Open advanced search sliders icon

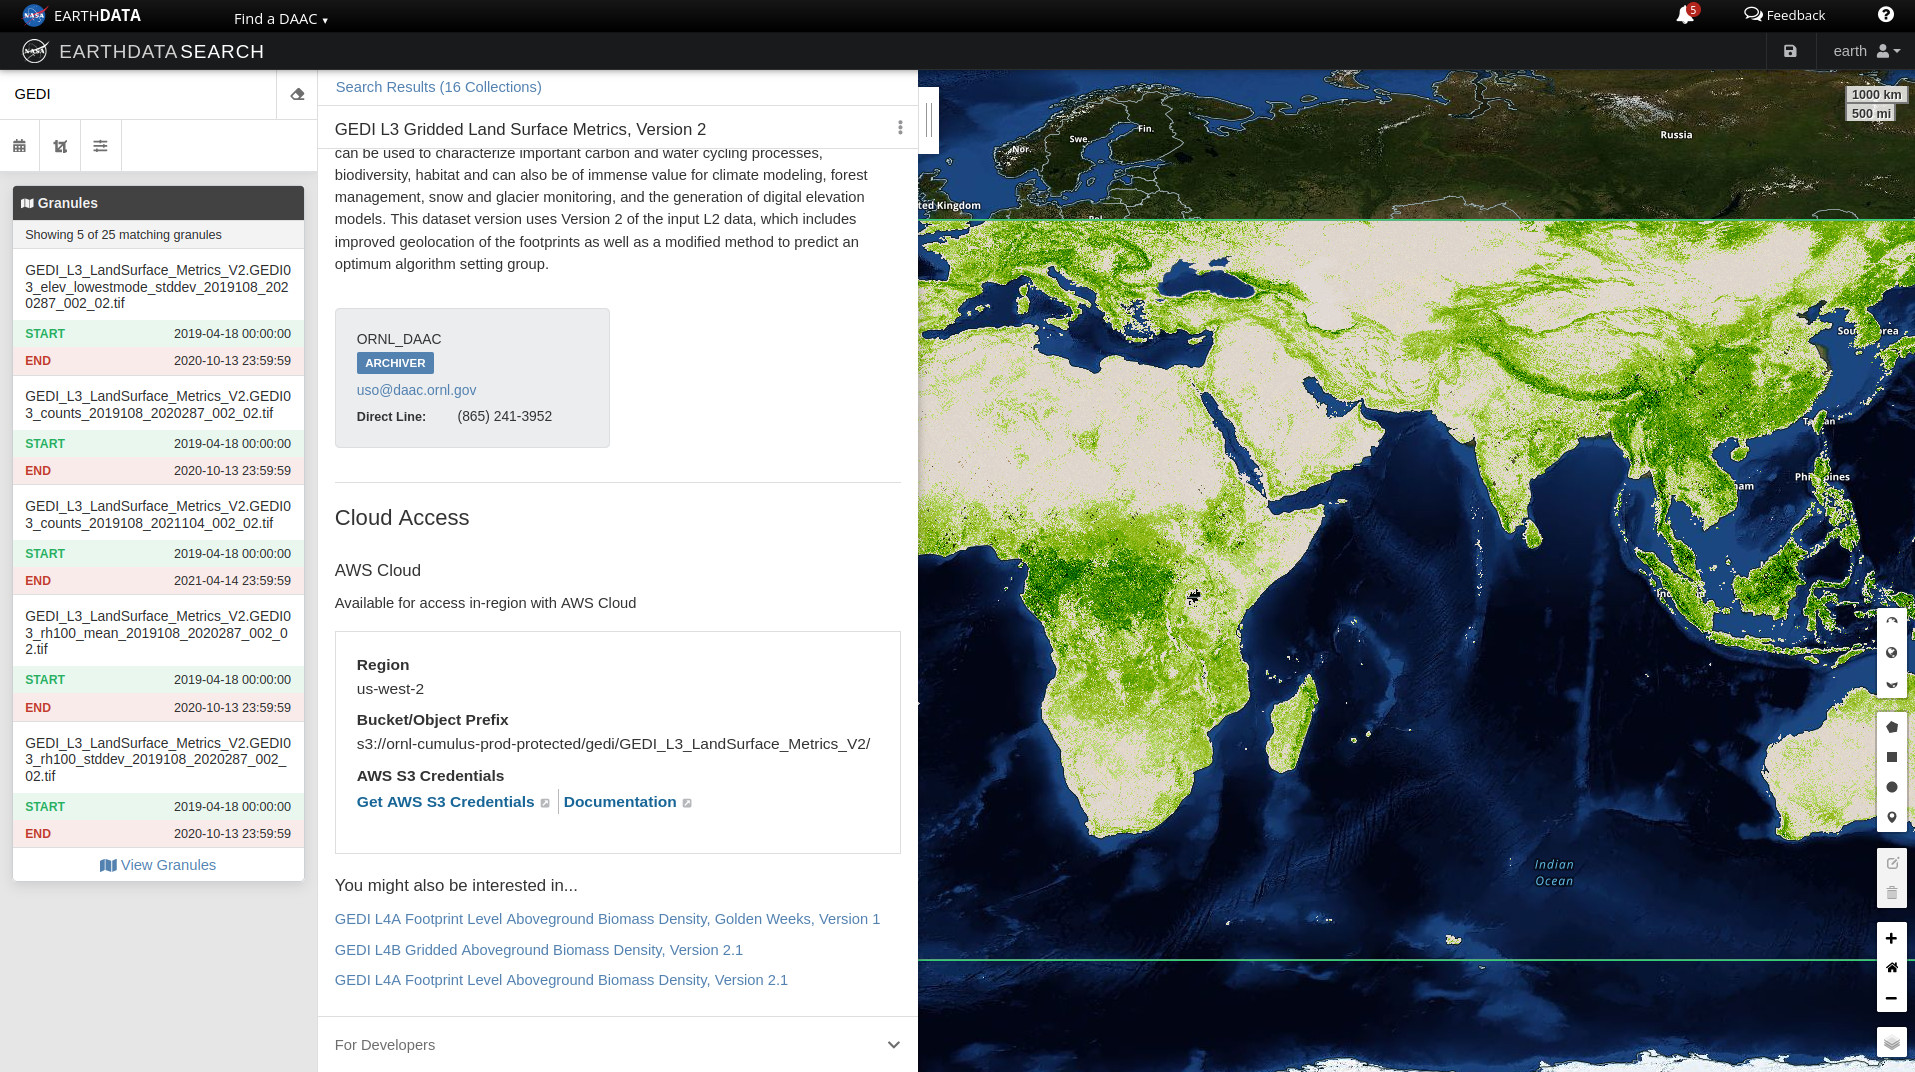pos(100,146)
